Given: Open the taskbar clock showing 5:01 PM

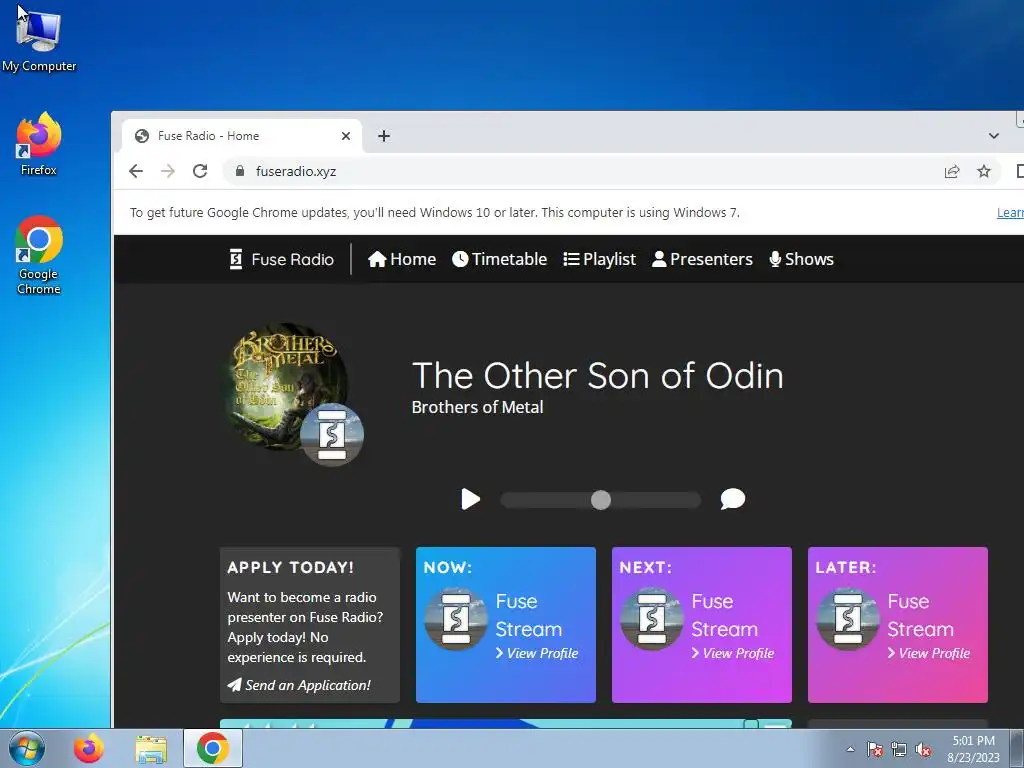Looking at the screenshot, I should (974, 749).
